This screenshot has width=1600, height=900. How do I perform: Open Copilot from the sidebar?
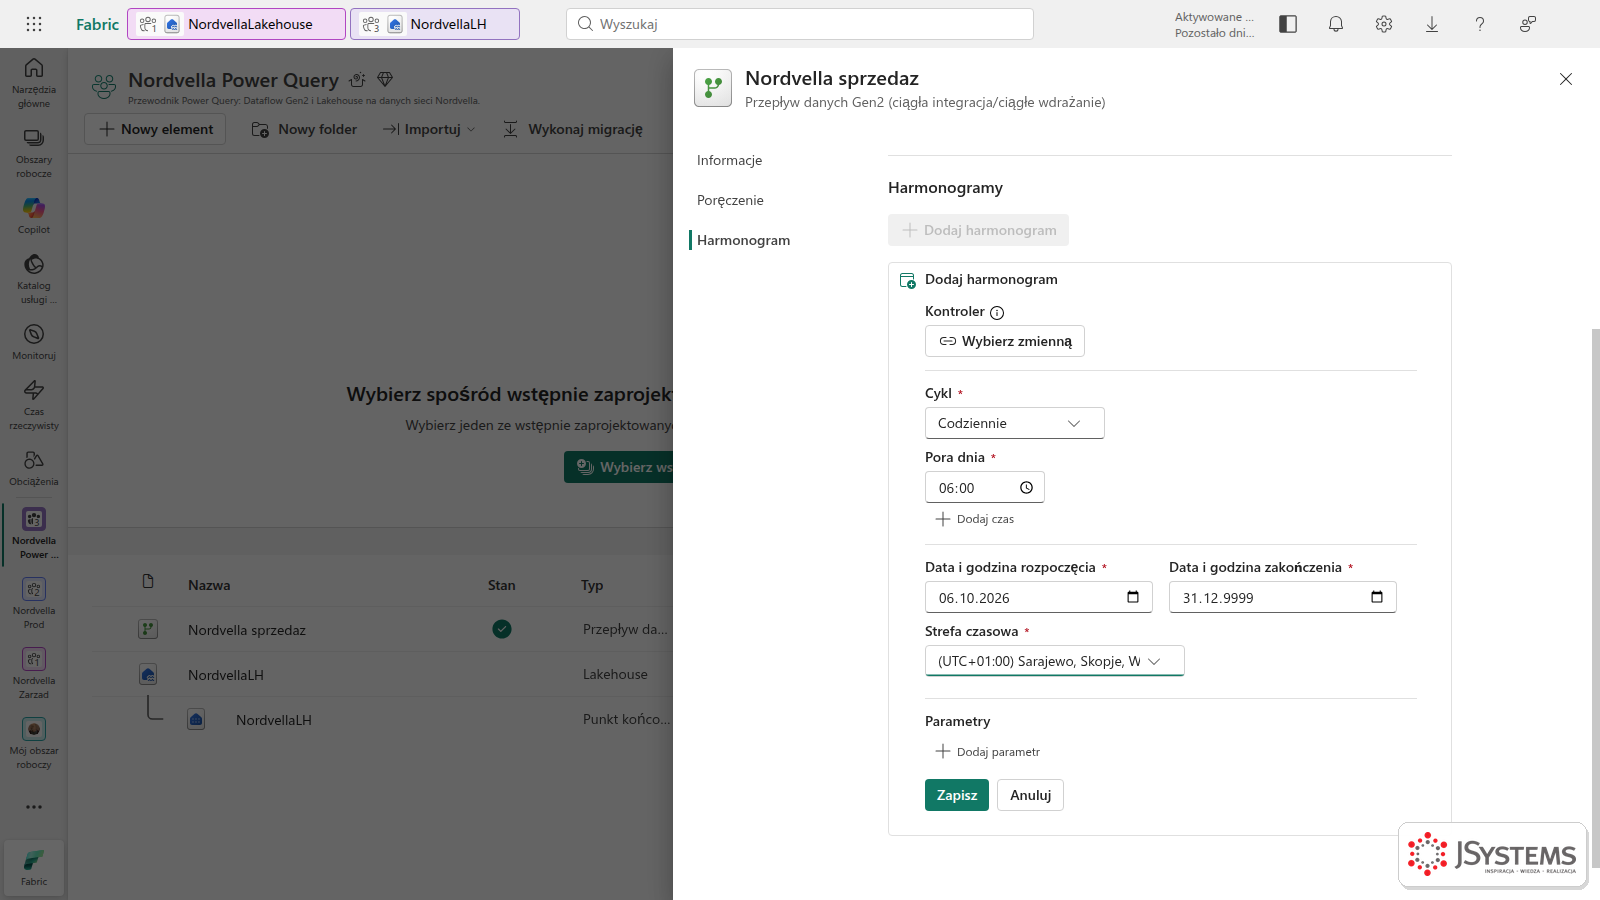pos(34,215)
